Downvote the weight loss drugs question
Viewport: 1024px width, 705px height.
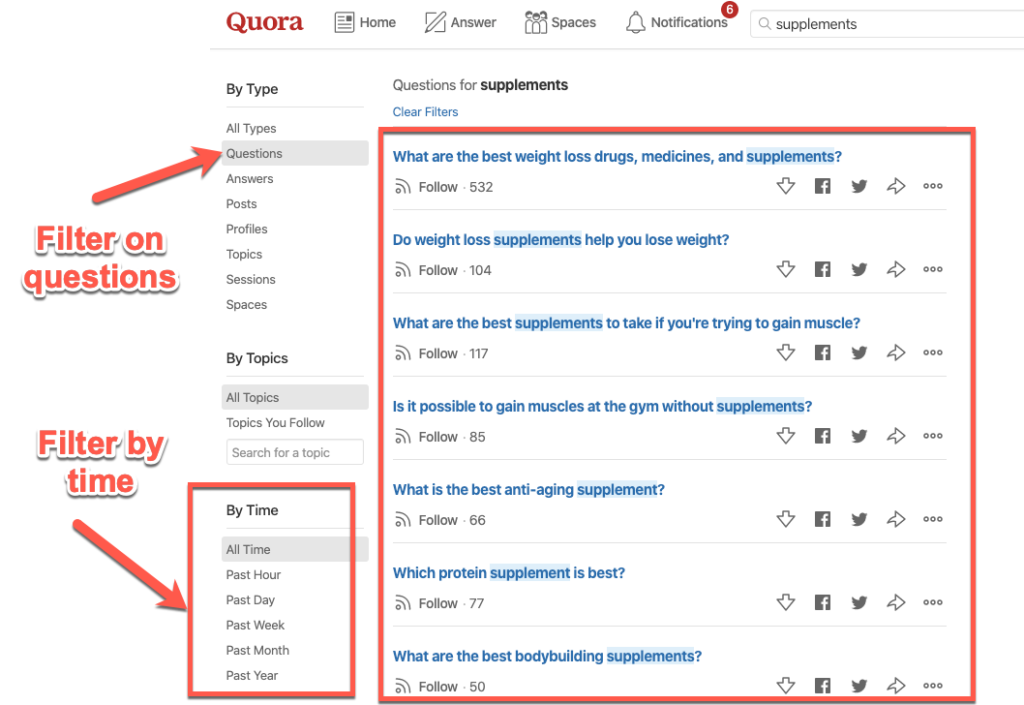(786, 186)
